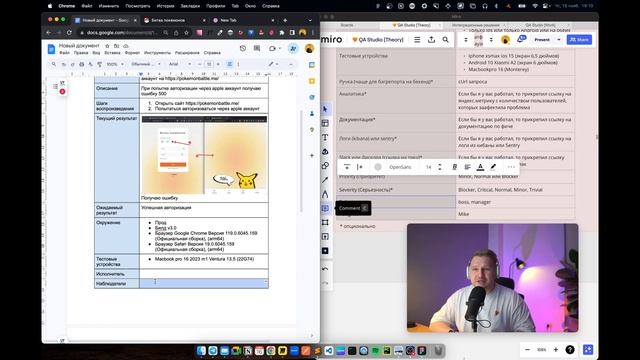
Task: Click Docs share people button
Action: point(293,49)
